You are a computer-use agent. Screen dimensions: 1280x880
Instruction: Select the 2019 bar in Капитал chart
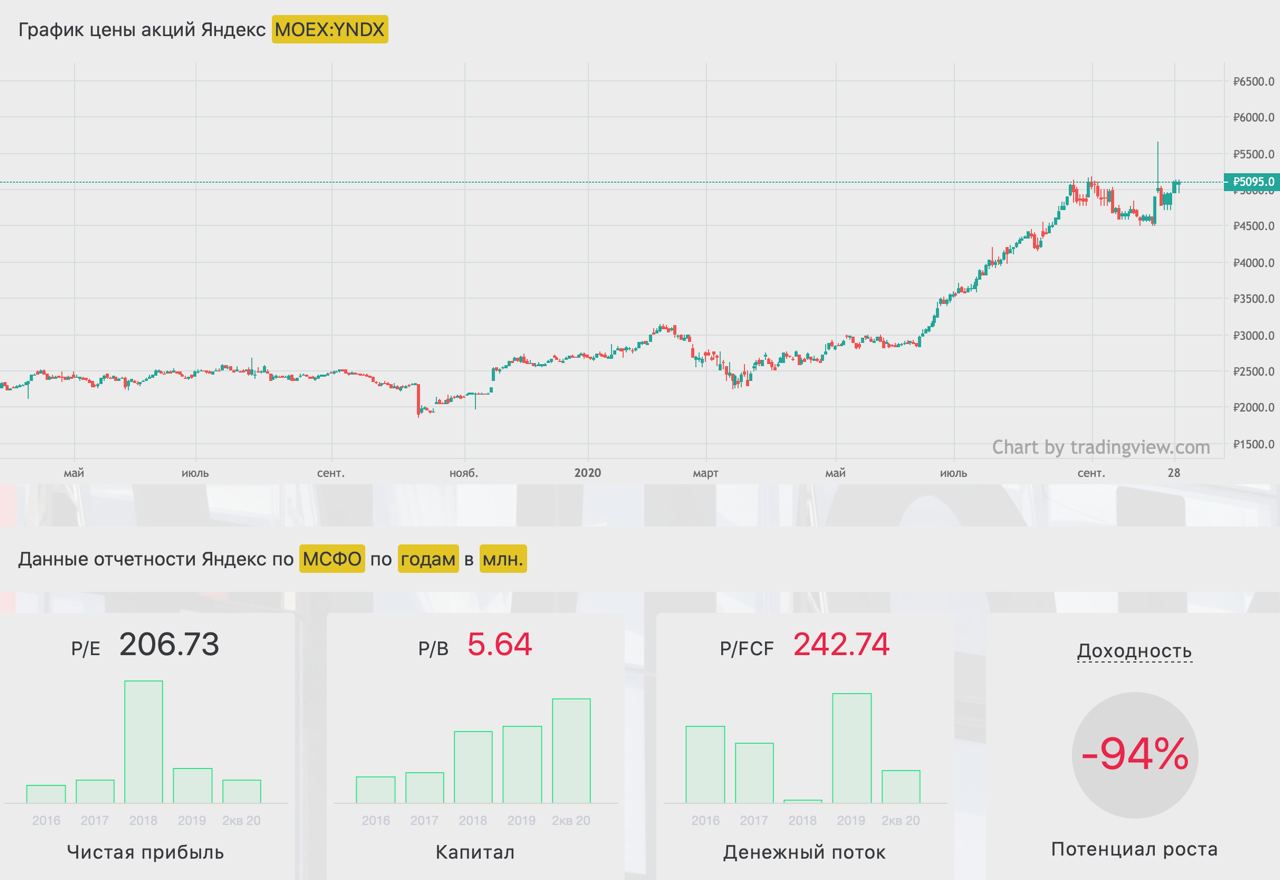click(x=522, y=764)
